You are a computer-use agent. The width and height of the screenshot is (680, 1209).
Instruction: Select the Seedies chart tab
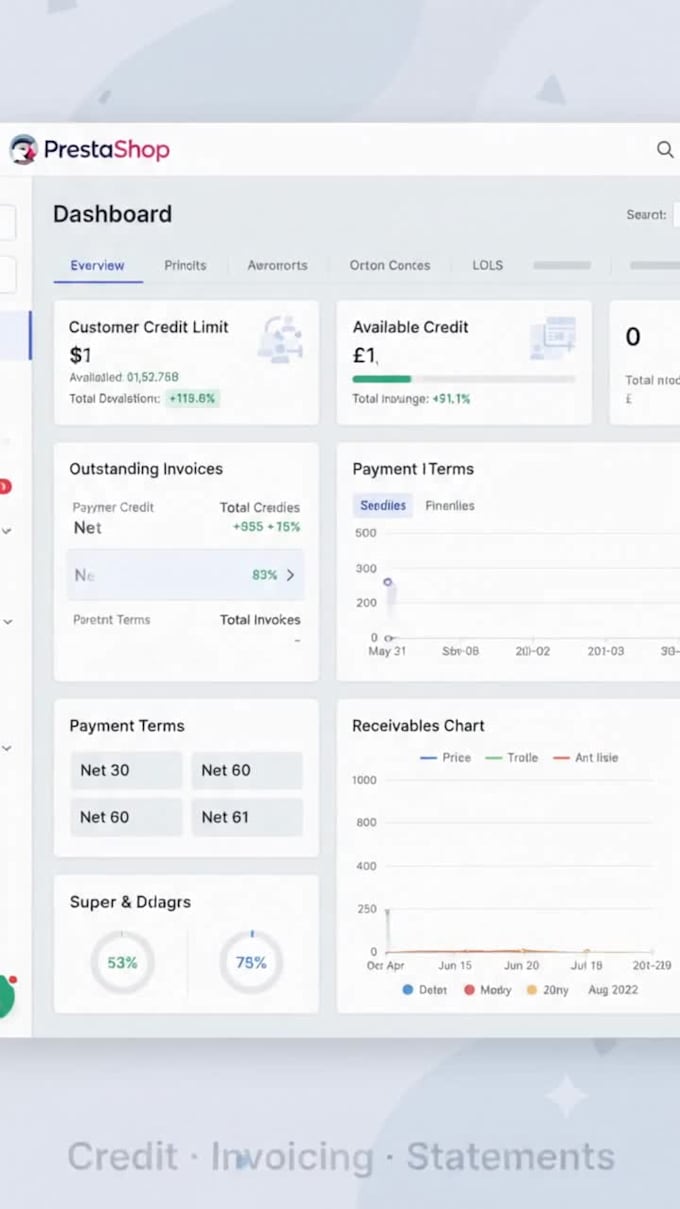[x=383, y=506]
